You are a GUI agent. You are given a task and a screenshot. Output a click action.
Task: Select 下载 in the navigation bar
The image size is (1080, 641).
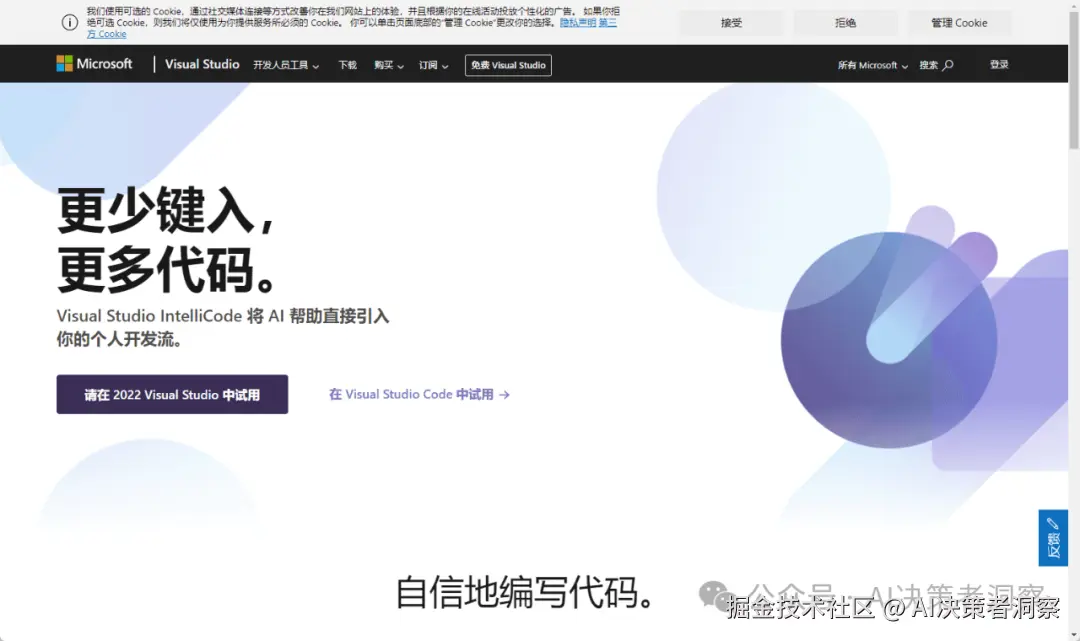pyautogui.click(x=347, y=64)
